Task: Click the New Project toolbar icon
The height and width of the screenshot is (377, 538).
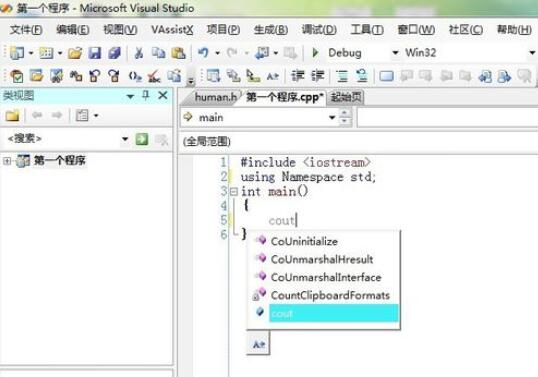Action: [x=17, y=53]
